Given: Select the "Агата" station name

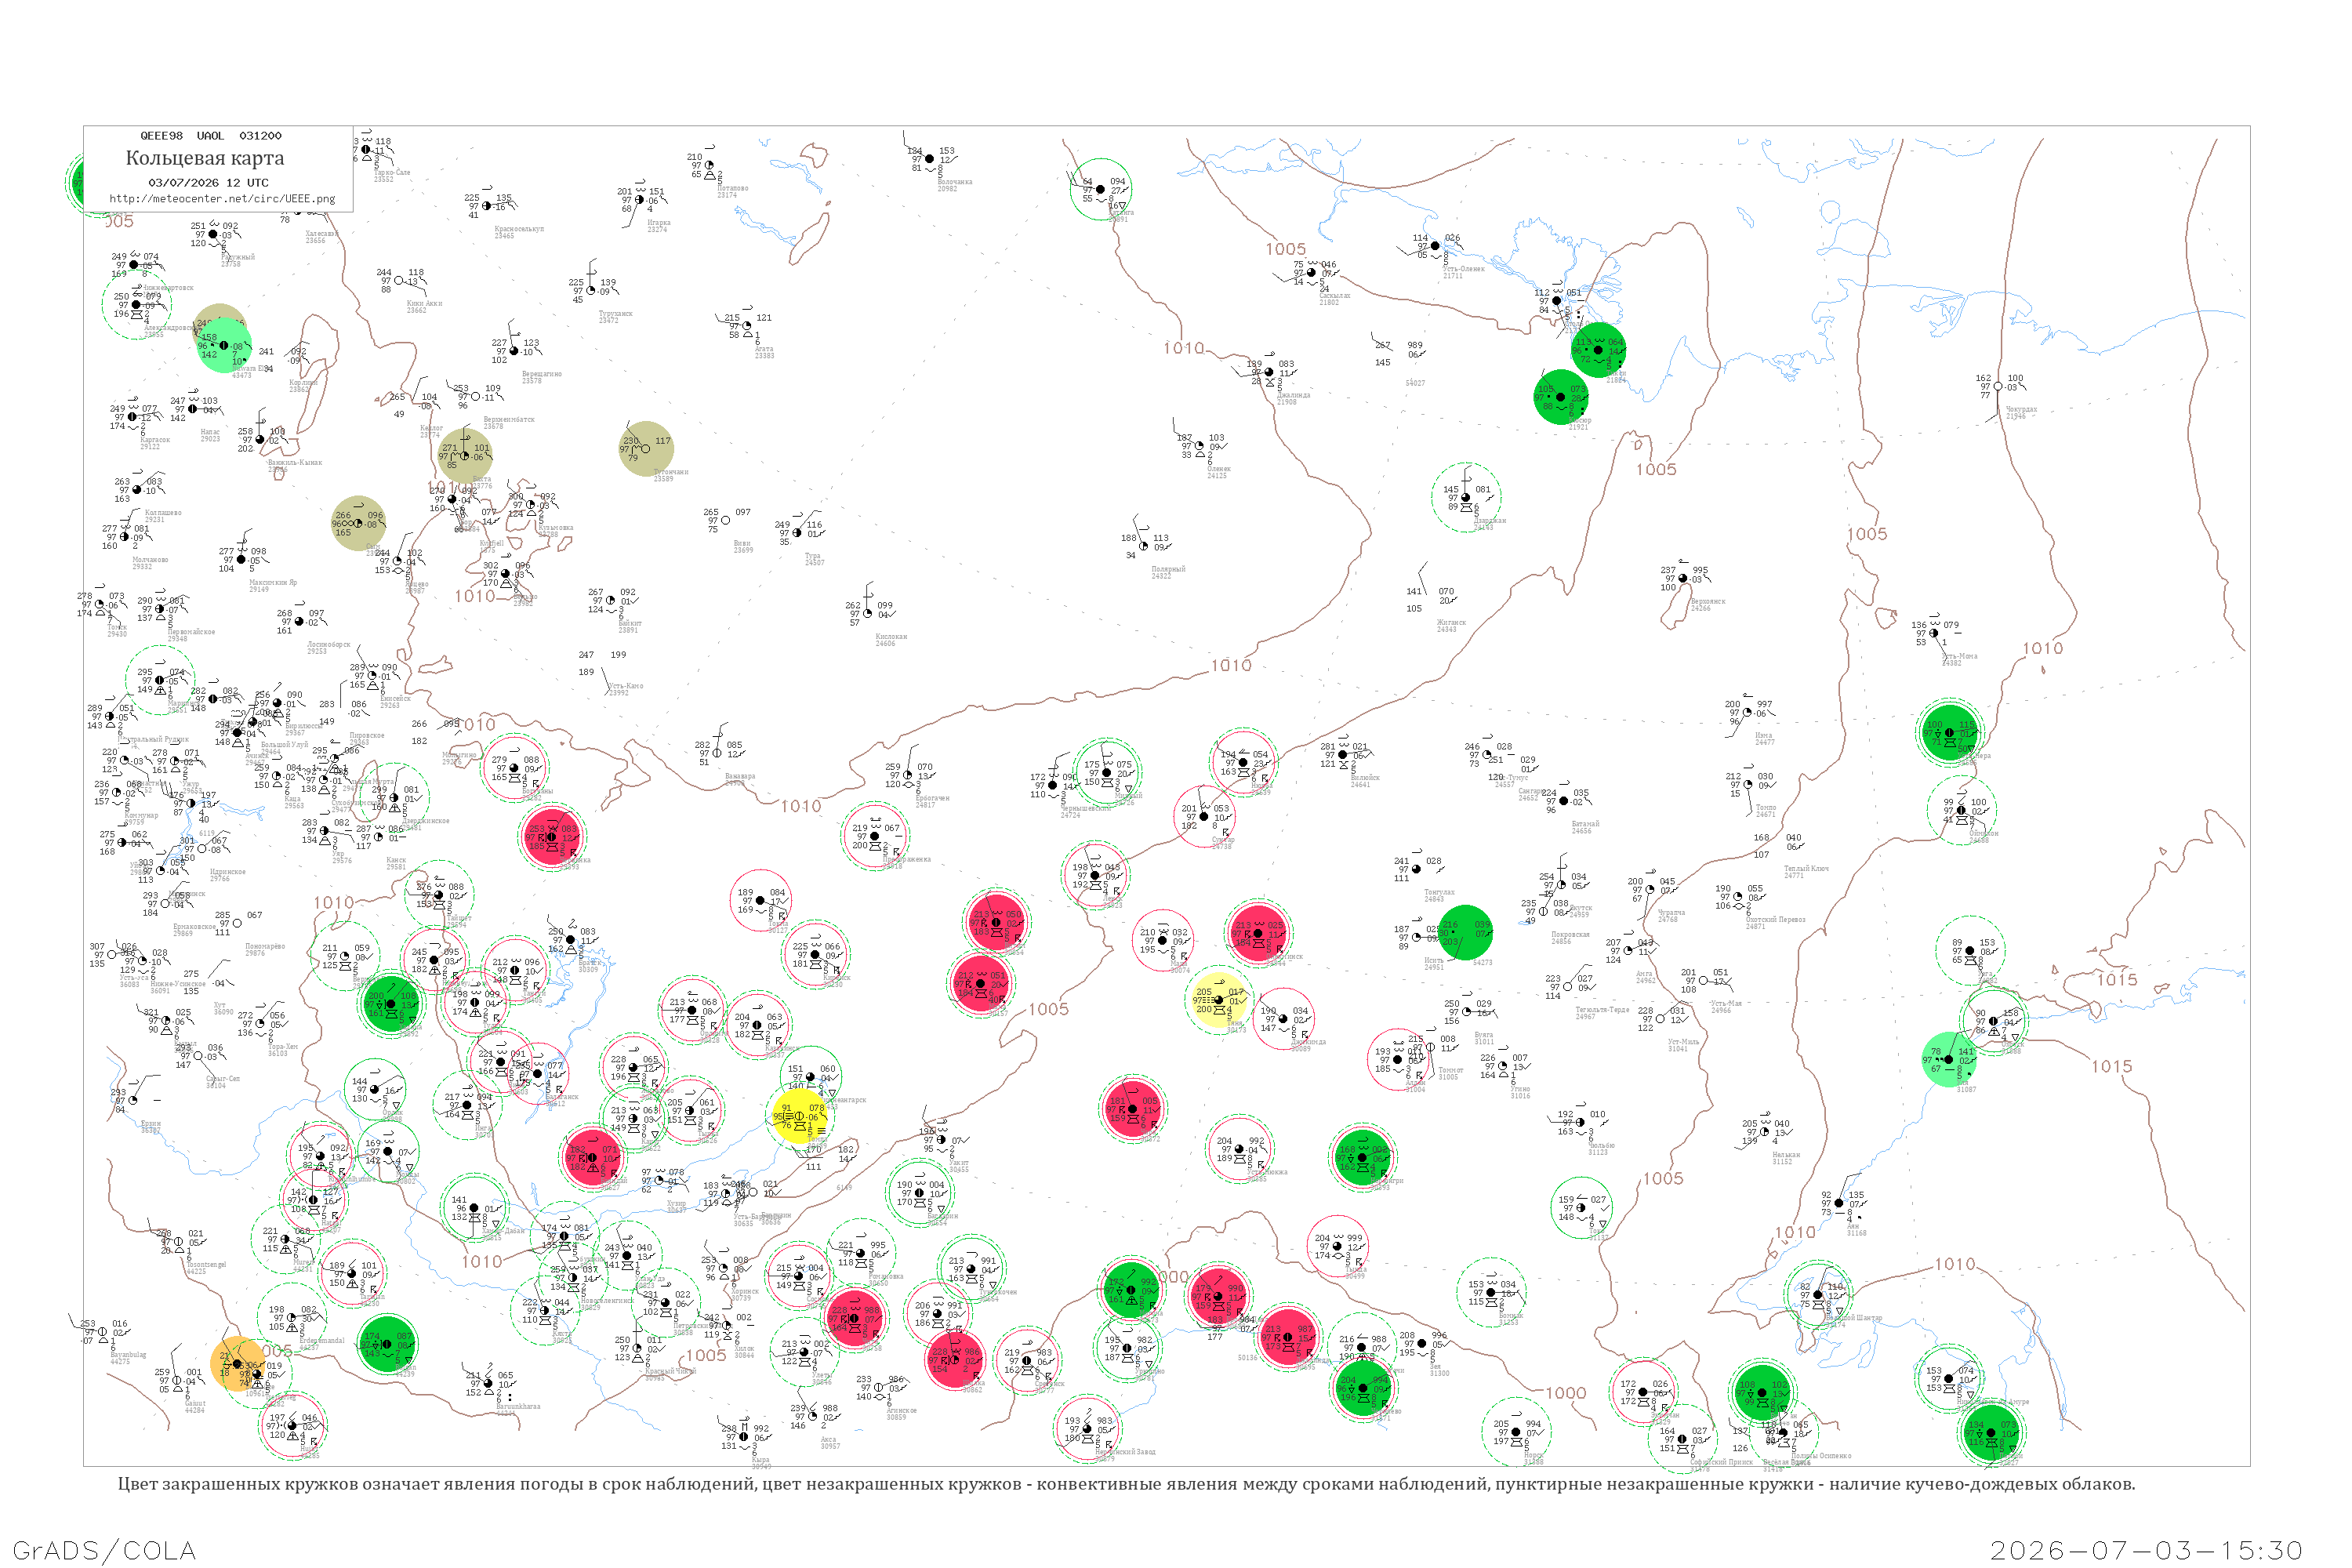Looking at the screenshot, I should (764, 349).
